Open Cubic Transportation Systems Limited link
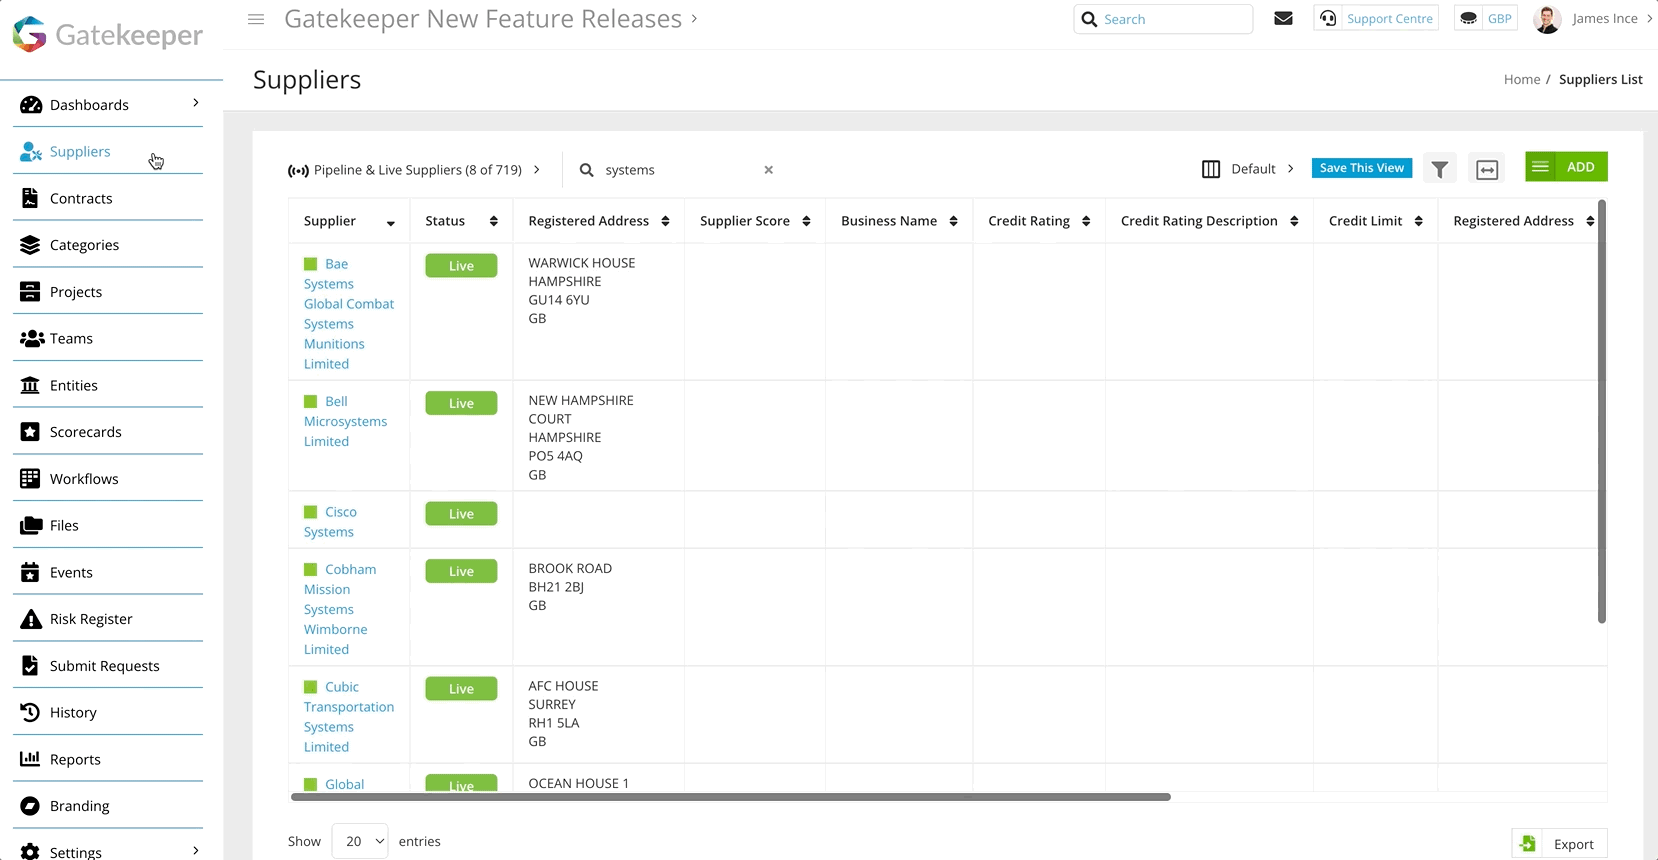 click(x=349, y=717)
